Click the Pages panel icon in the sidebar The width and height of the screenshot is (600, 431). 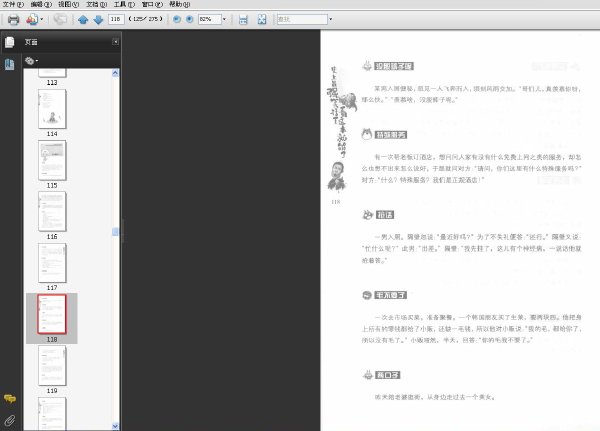[x=10, y=42]
